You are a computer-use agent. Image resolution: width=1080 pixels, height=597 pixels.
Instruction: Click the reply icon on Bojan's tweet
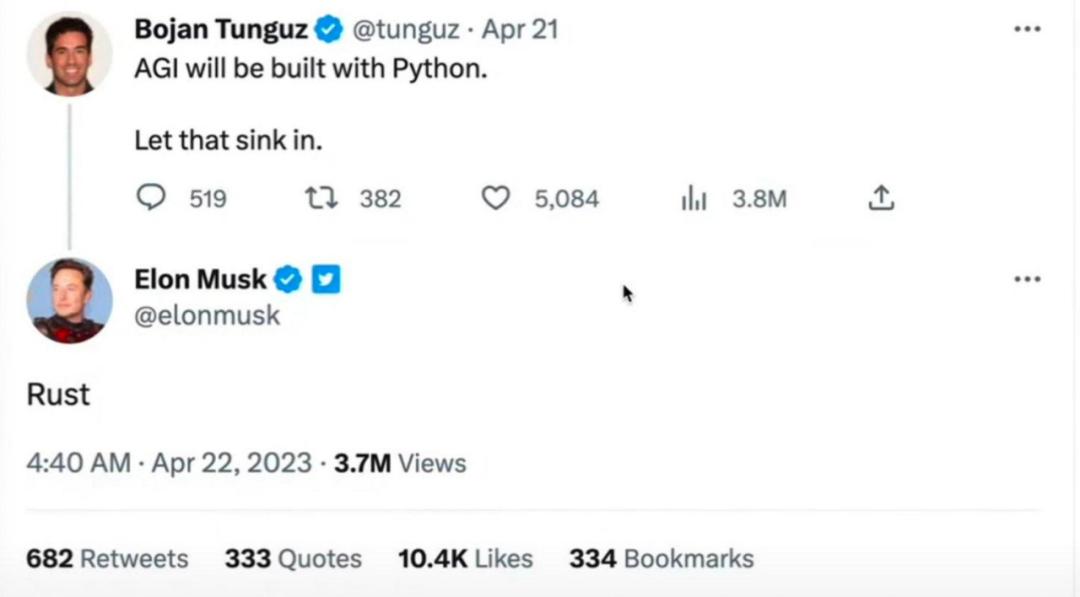[x=150, y=198]
